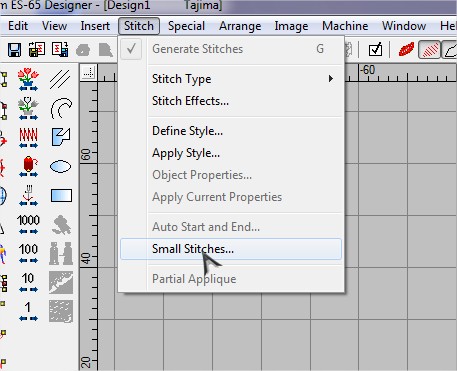
Task: Select the curved arc shape tool
Action: click(61, 108)
